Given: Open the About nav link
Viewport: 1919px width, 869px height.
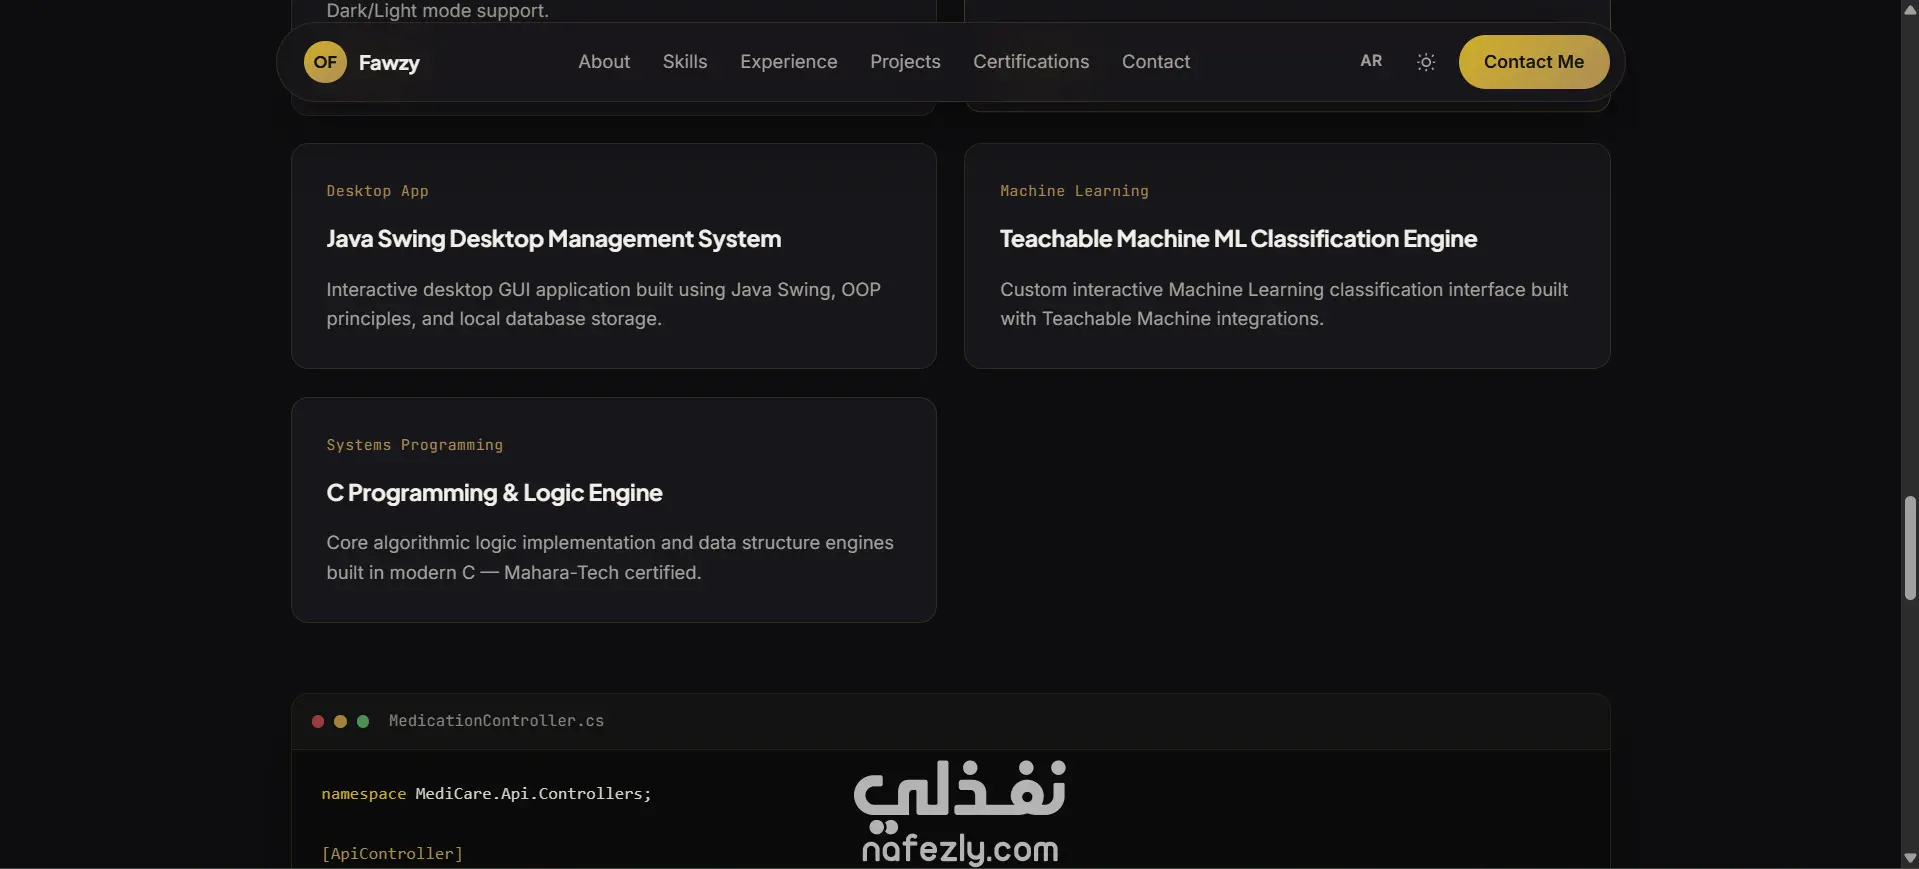Looking at the screenshot, I should tap(604, 62).
